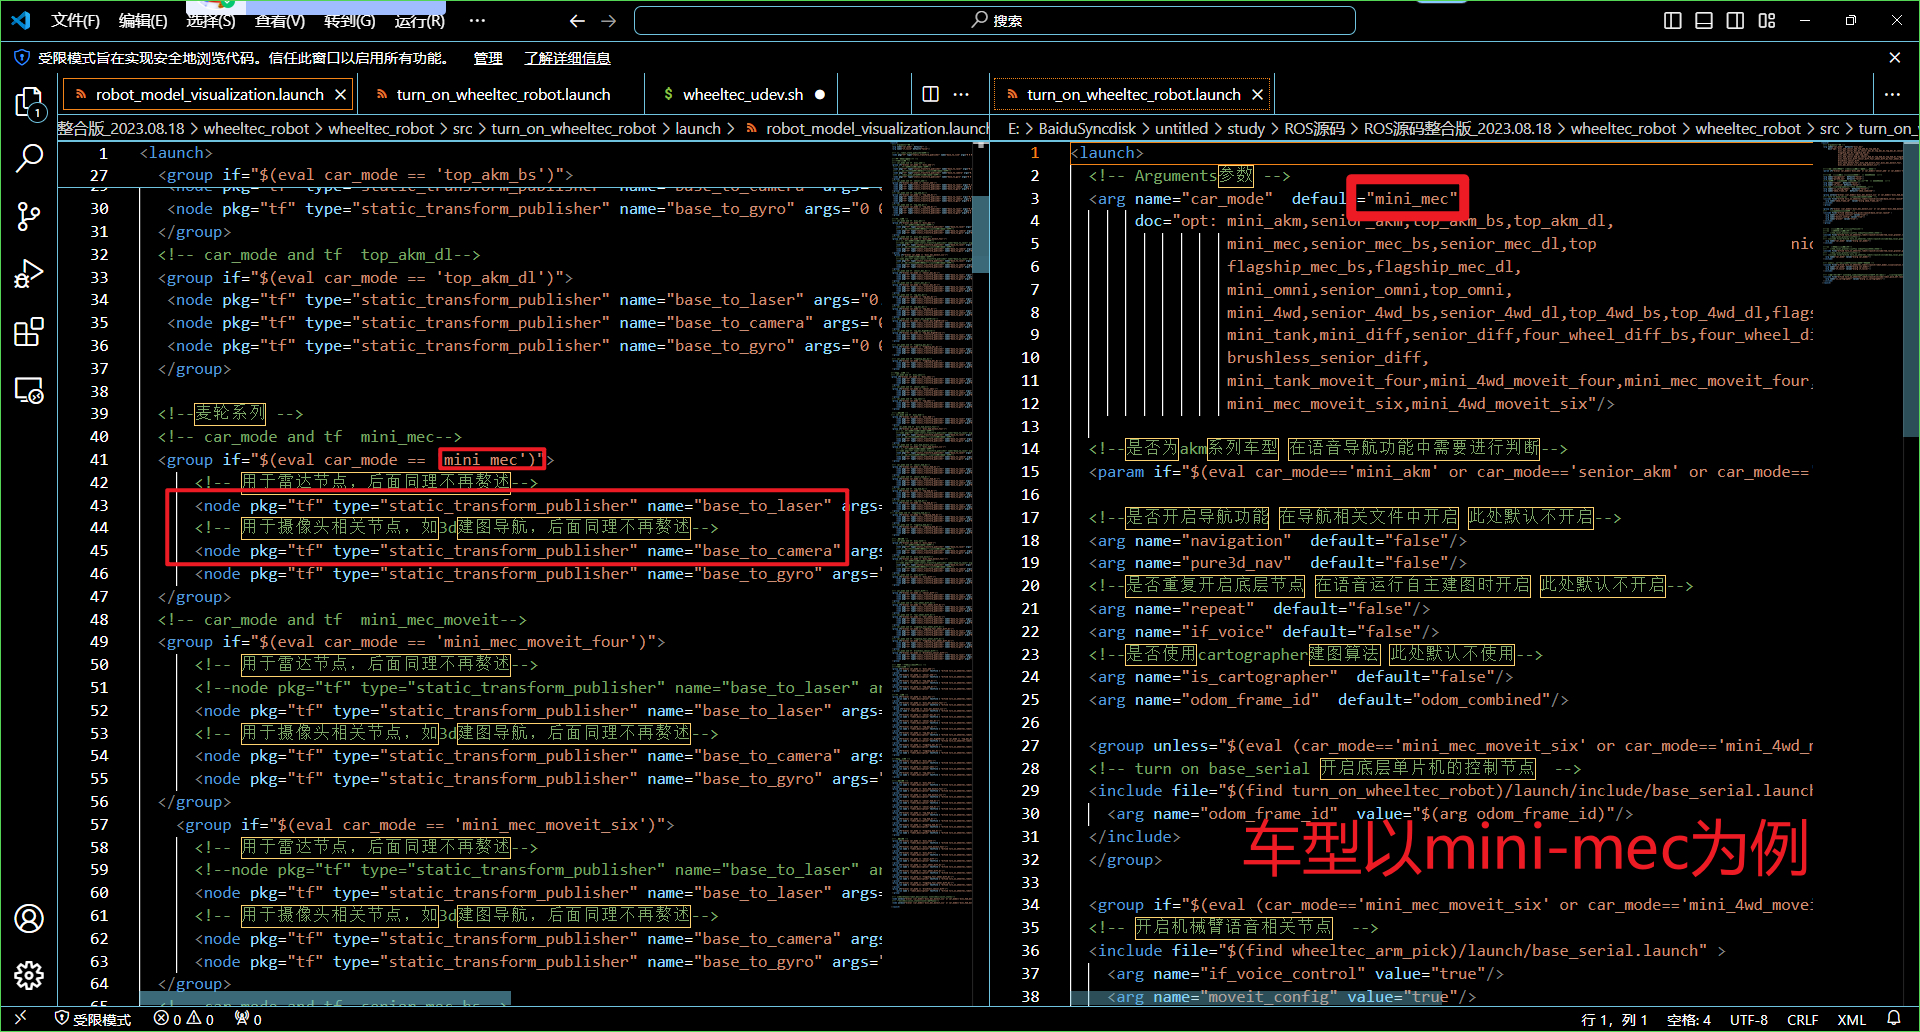Viewport: 1920px width, 1032px height.
Task: Click 'study' breadcrumb in right editor
Action: click(1246, 128)
